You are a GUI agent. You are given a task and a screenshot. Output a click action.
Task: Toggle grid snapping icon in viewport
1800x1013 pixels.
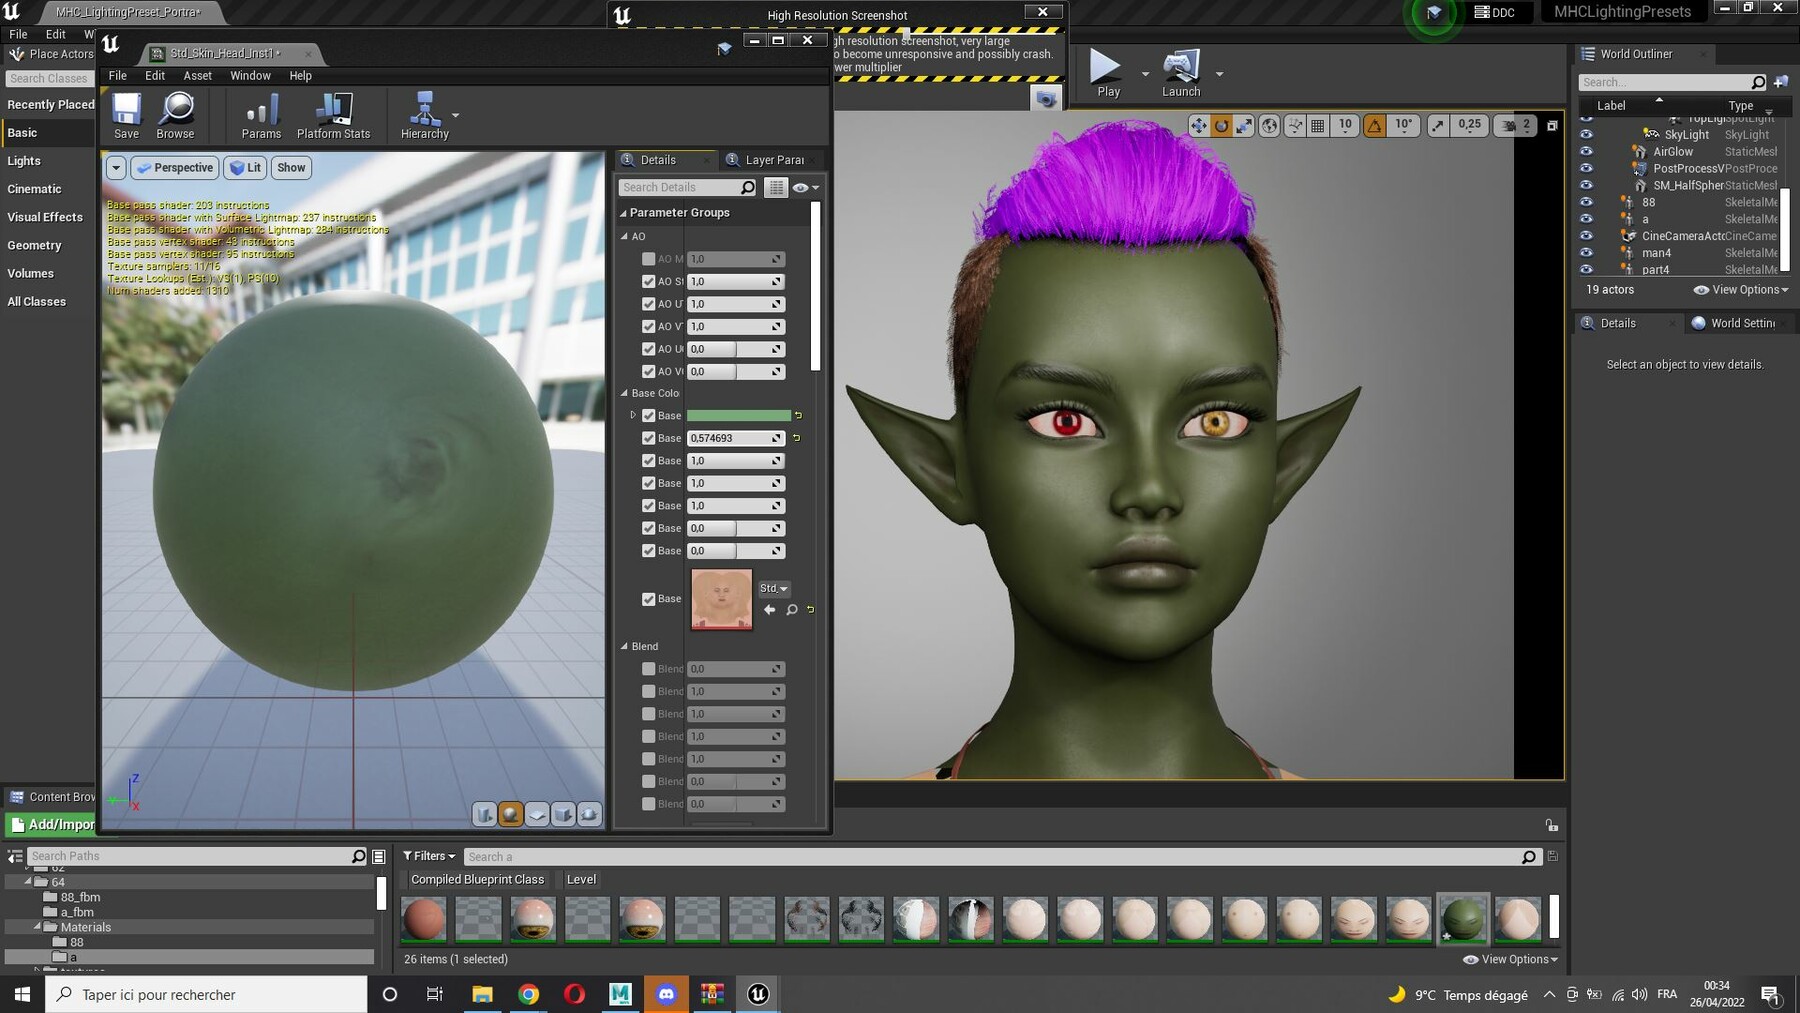(1318, 125)
